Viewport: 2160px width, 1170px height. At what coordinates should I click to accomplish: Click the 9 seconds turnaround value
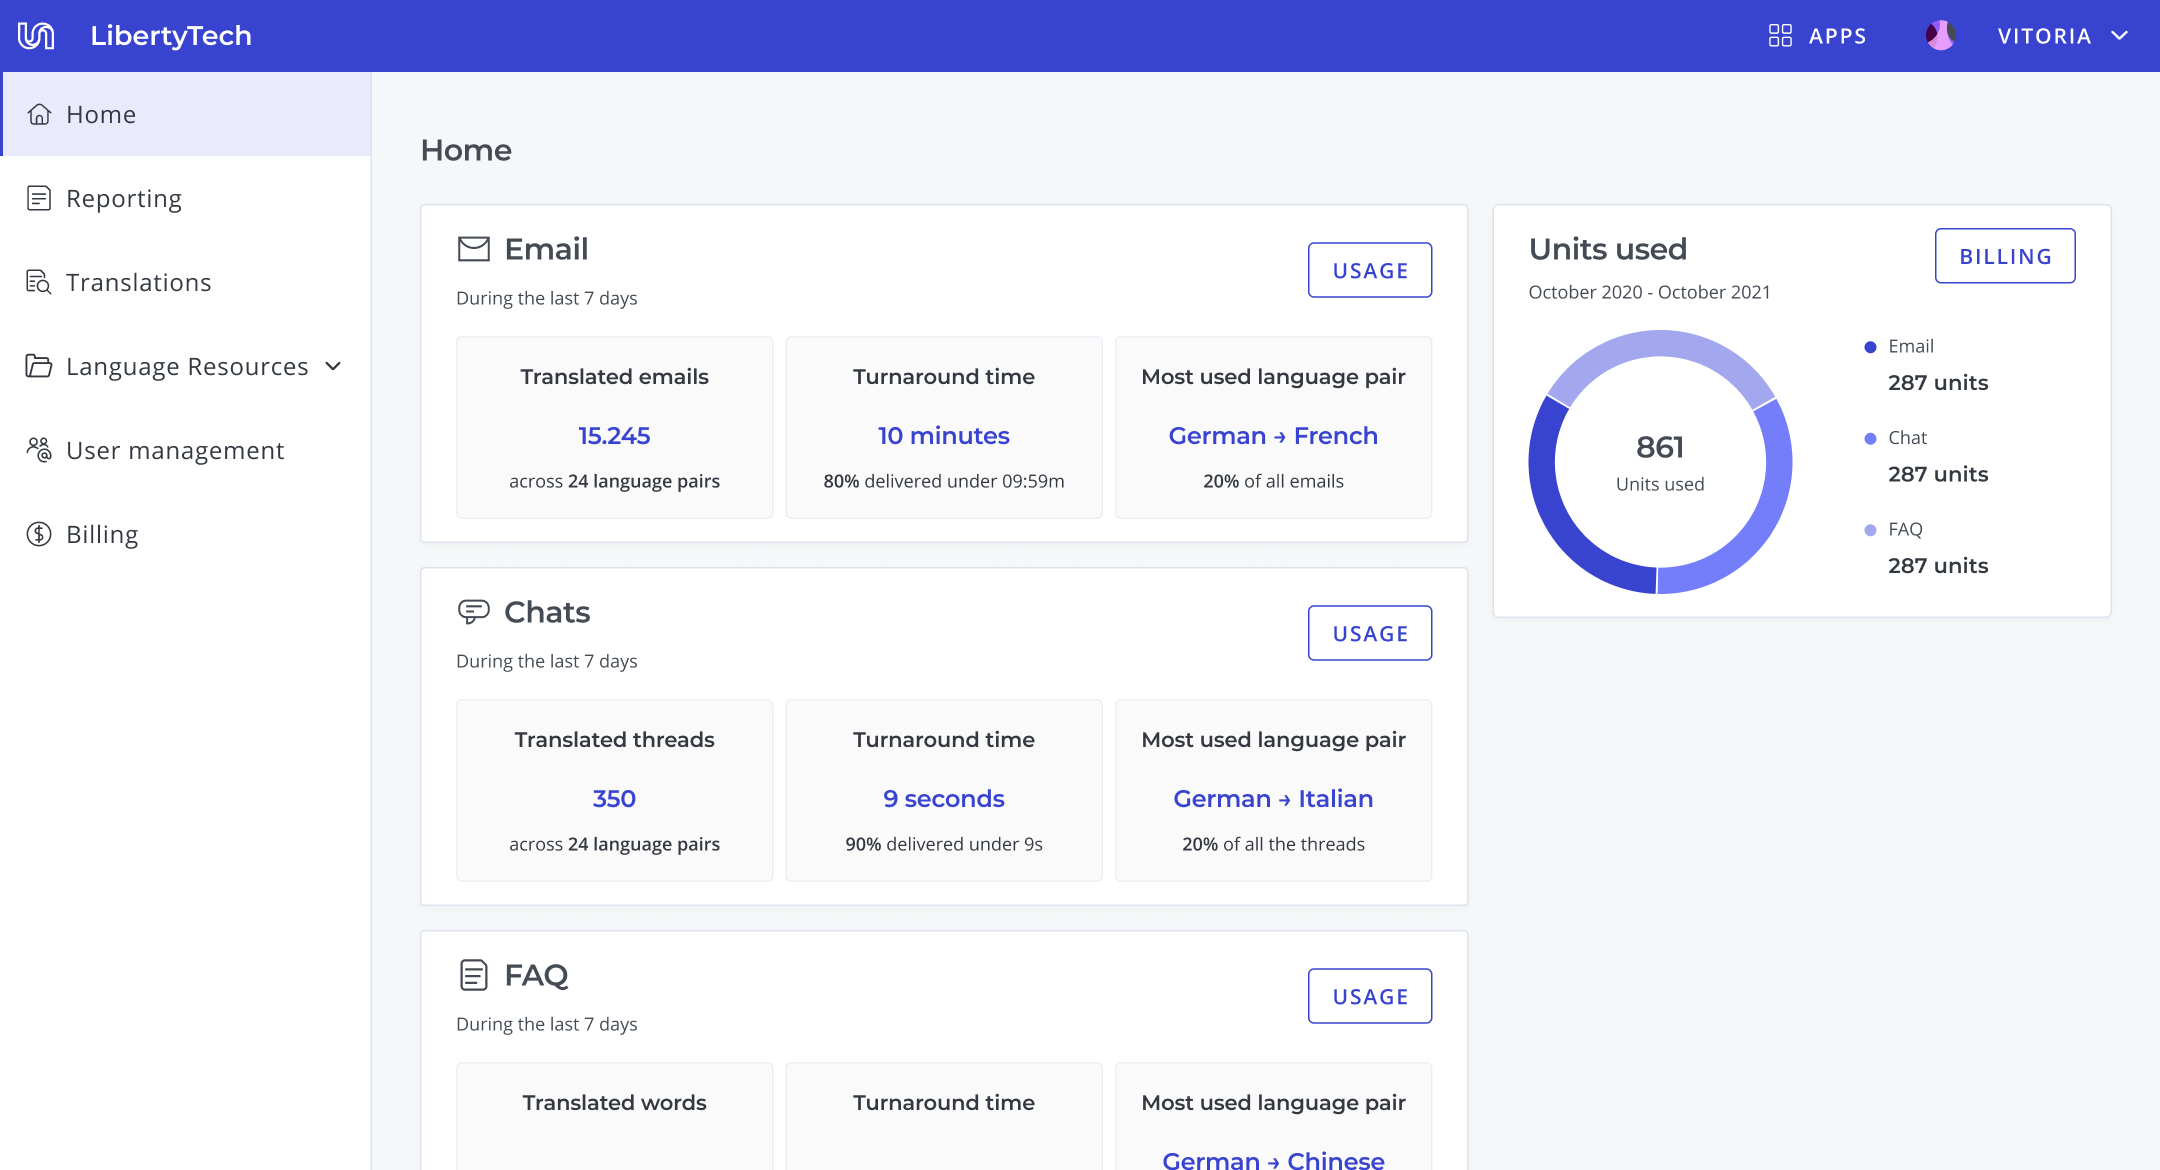(x=944, y=799)
